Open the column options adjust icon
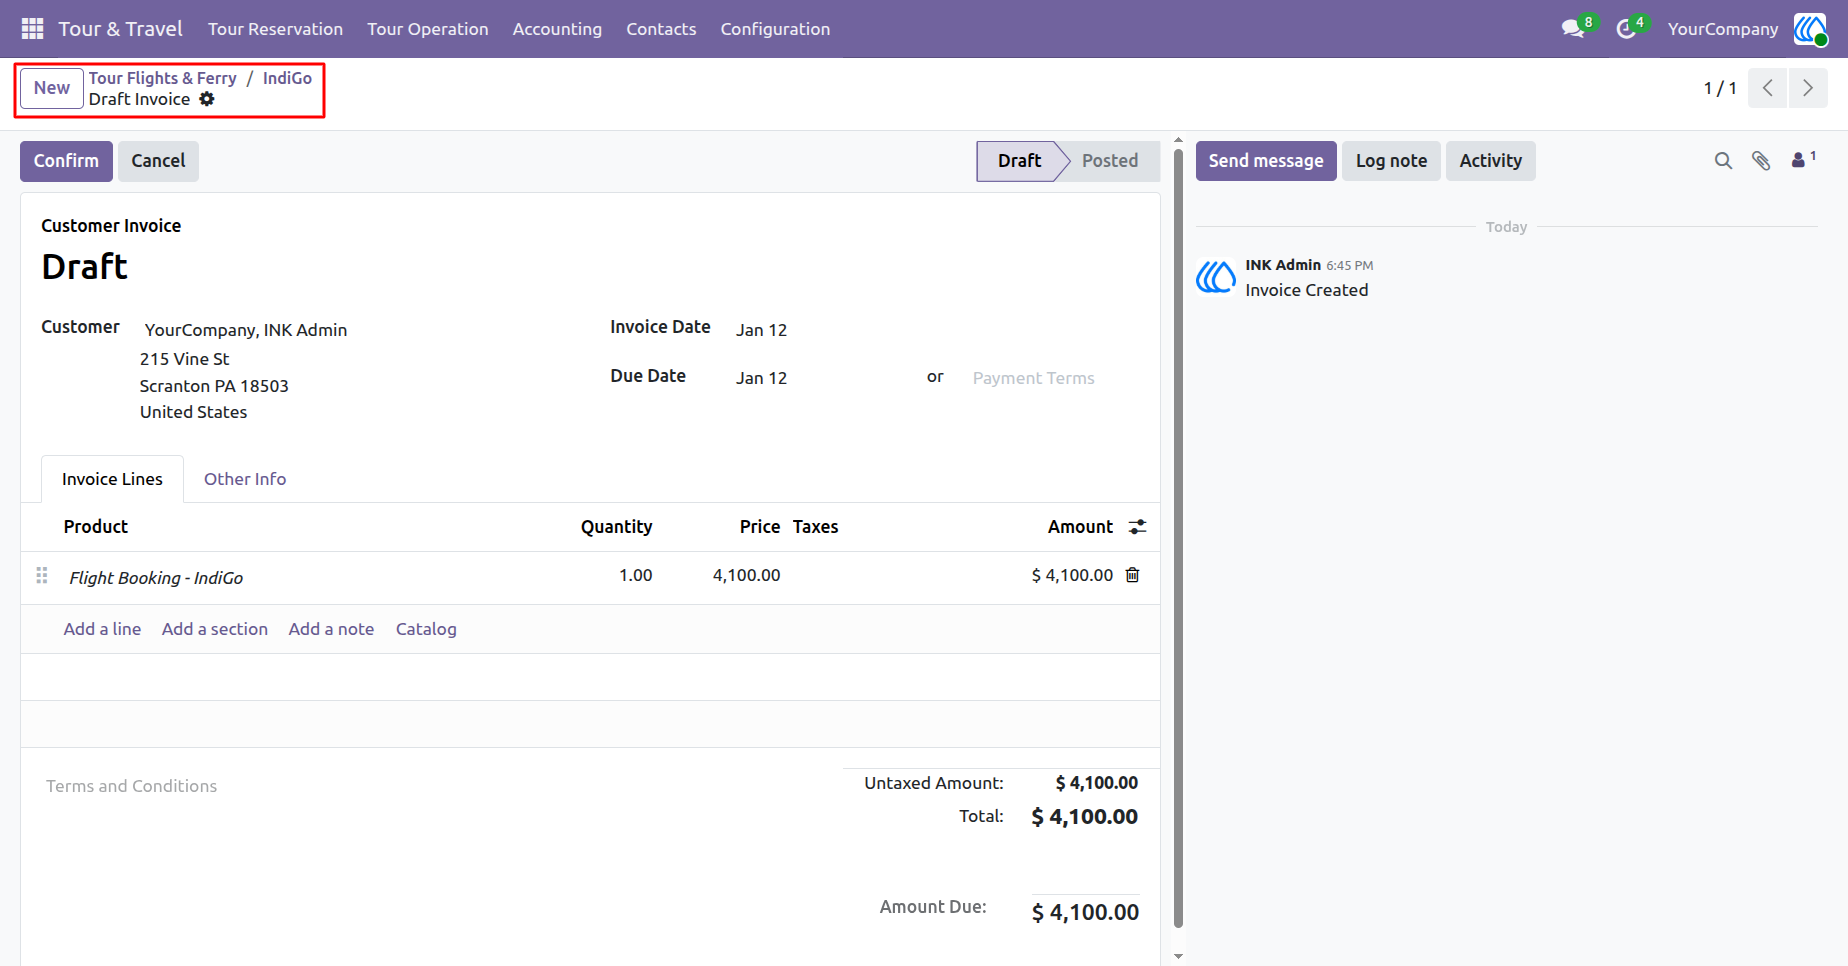This screenshot has width=1848, height=966. click(x=1138, y=527)
